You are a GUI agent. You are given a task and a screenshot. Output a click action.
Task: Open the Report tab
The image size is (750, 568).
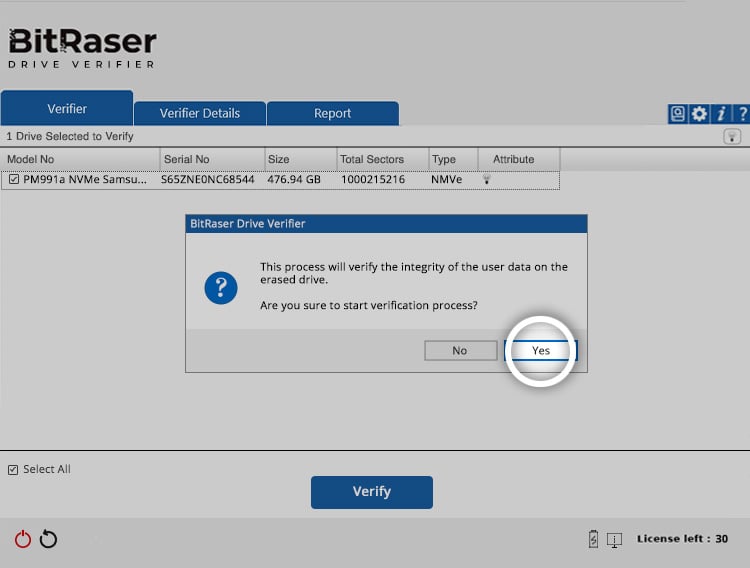(332, 113)
